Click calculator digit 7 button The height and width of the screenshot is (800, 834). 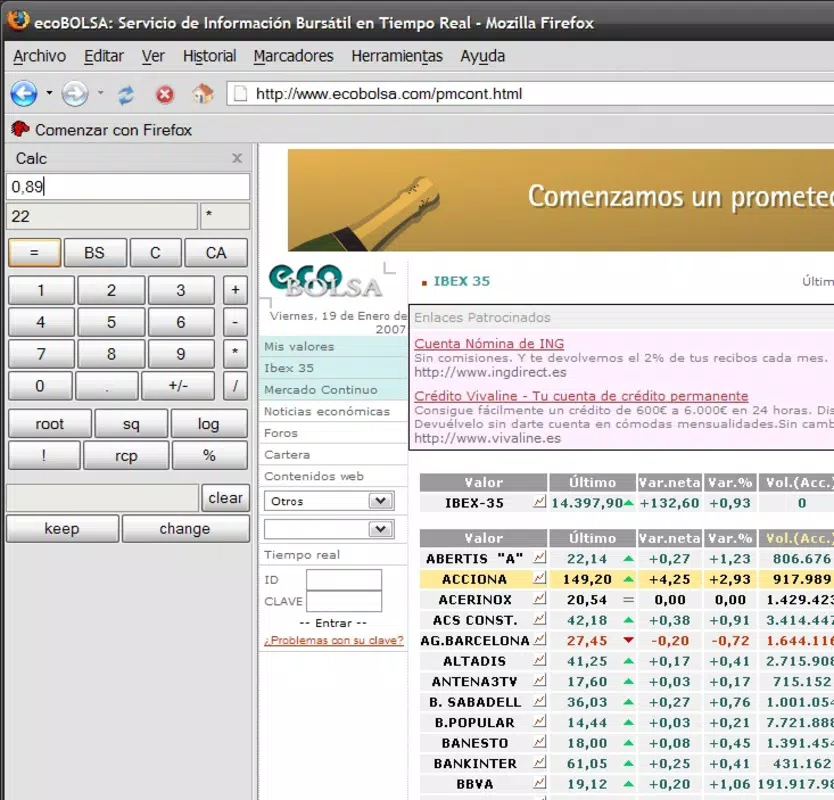click(41, 354)
